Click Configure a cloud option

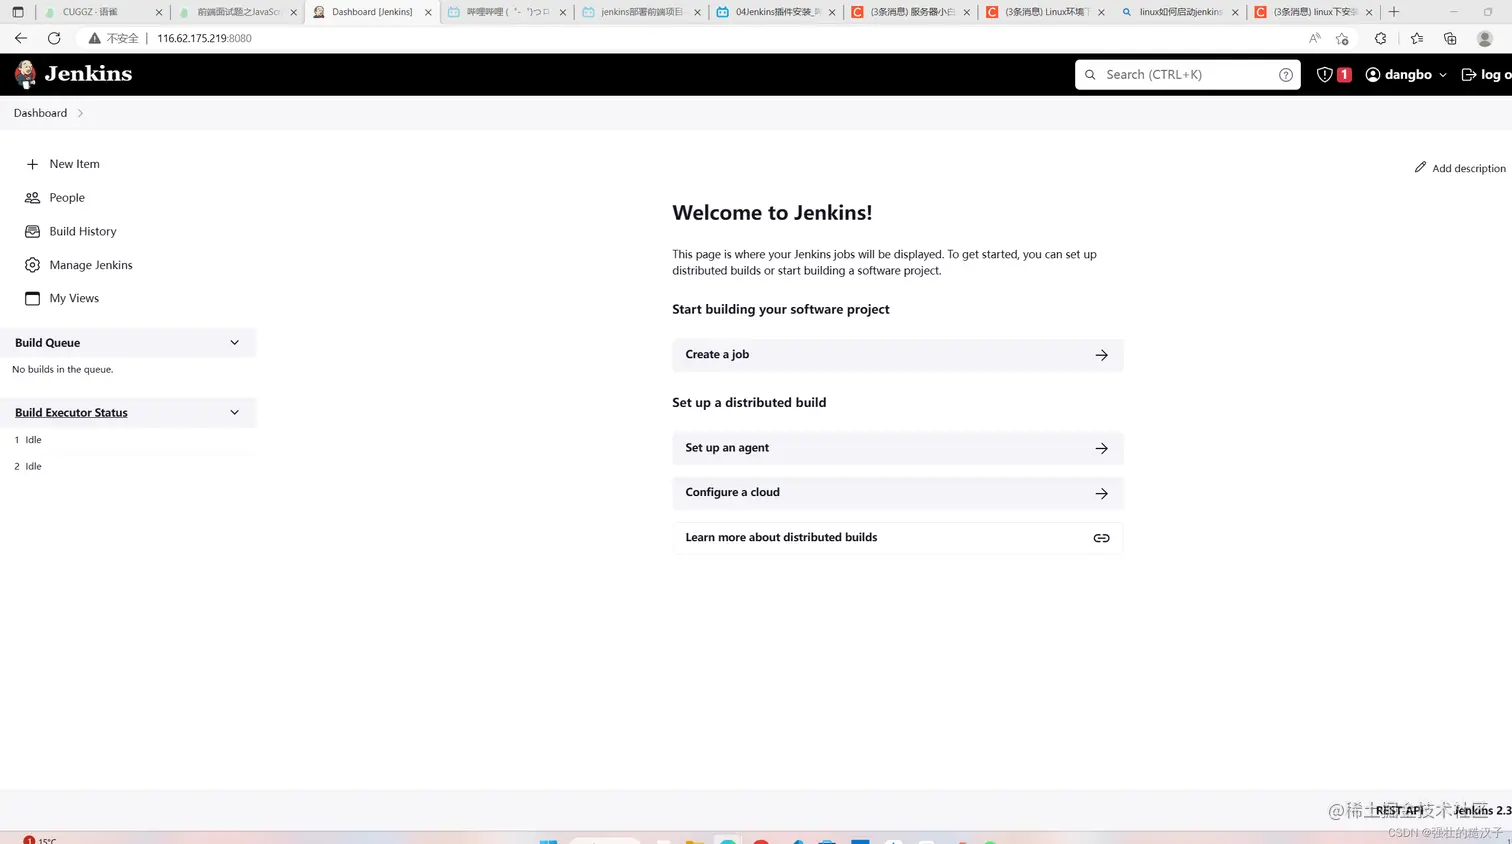pos(897,493)
